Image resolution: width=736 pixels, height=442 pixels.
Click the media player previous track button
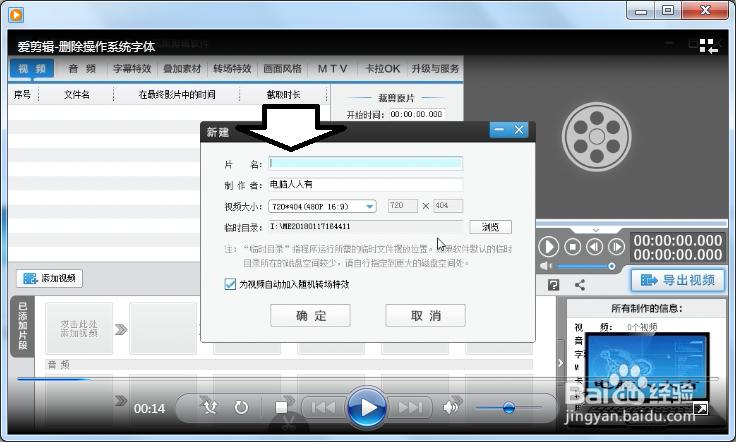pyautogui.click(x=323, y=407)
